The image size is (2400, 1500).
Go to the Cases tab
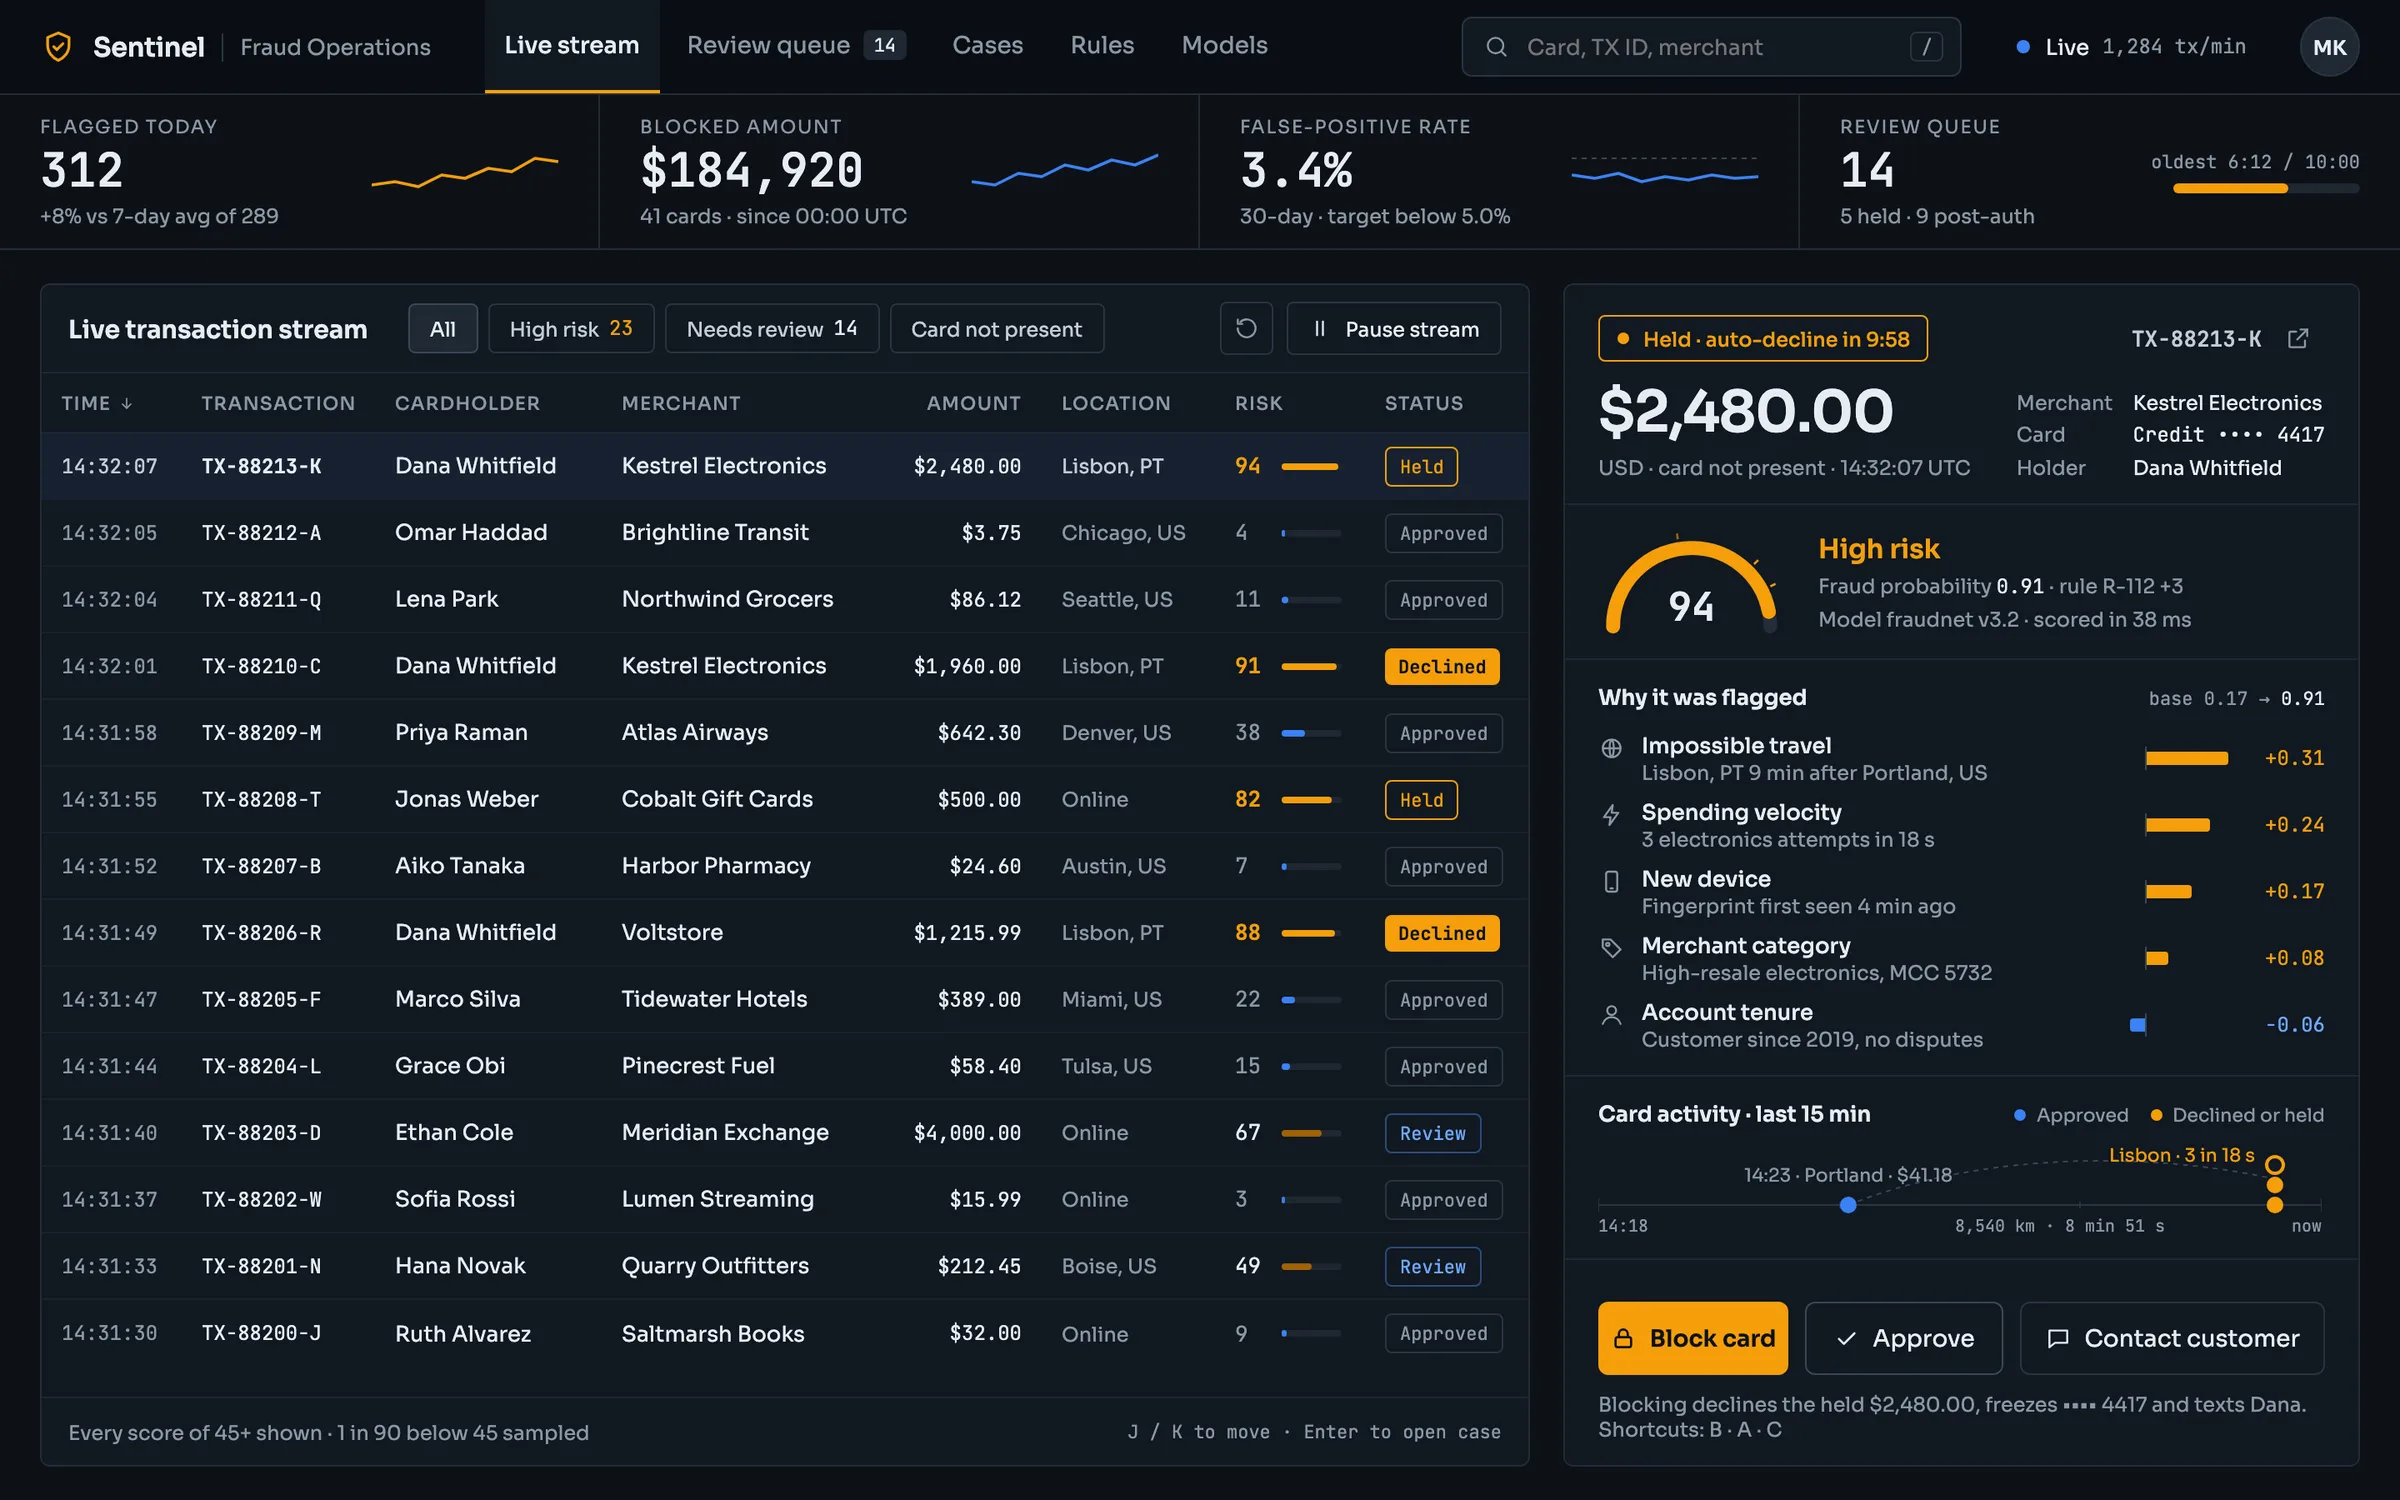point(987,46)
